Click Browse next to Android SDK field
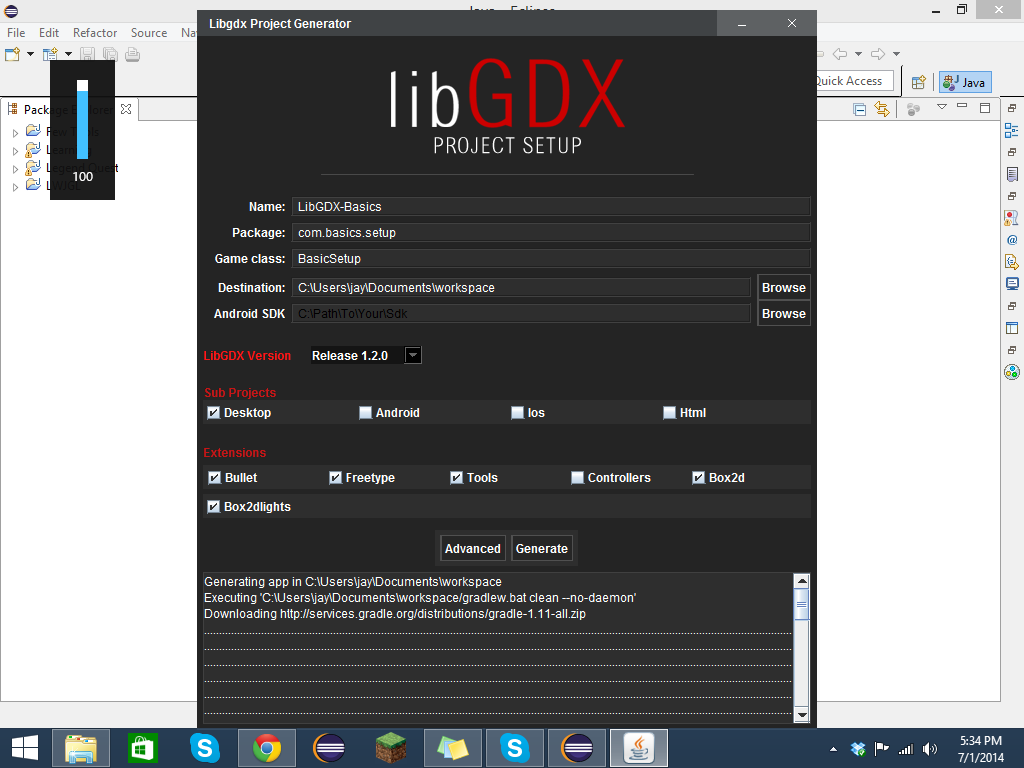This screenshot has width=1024, height=768. (x=784, y=313)
